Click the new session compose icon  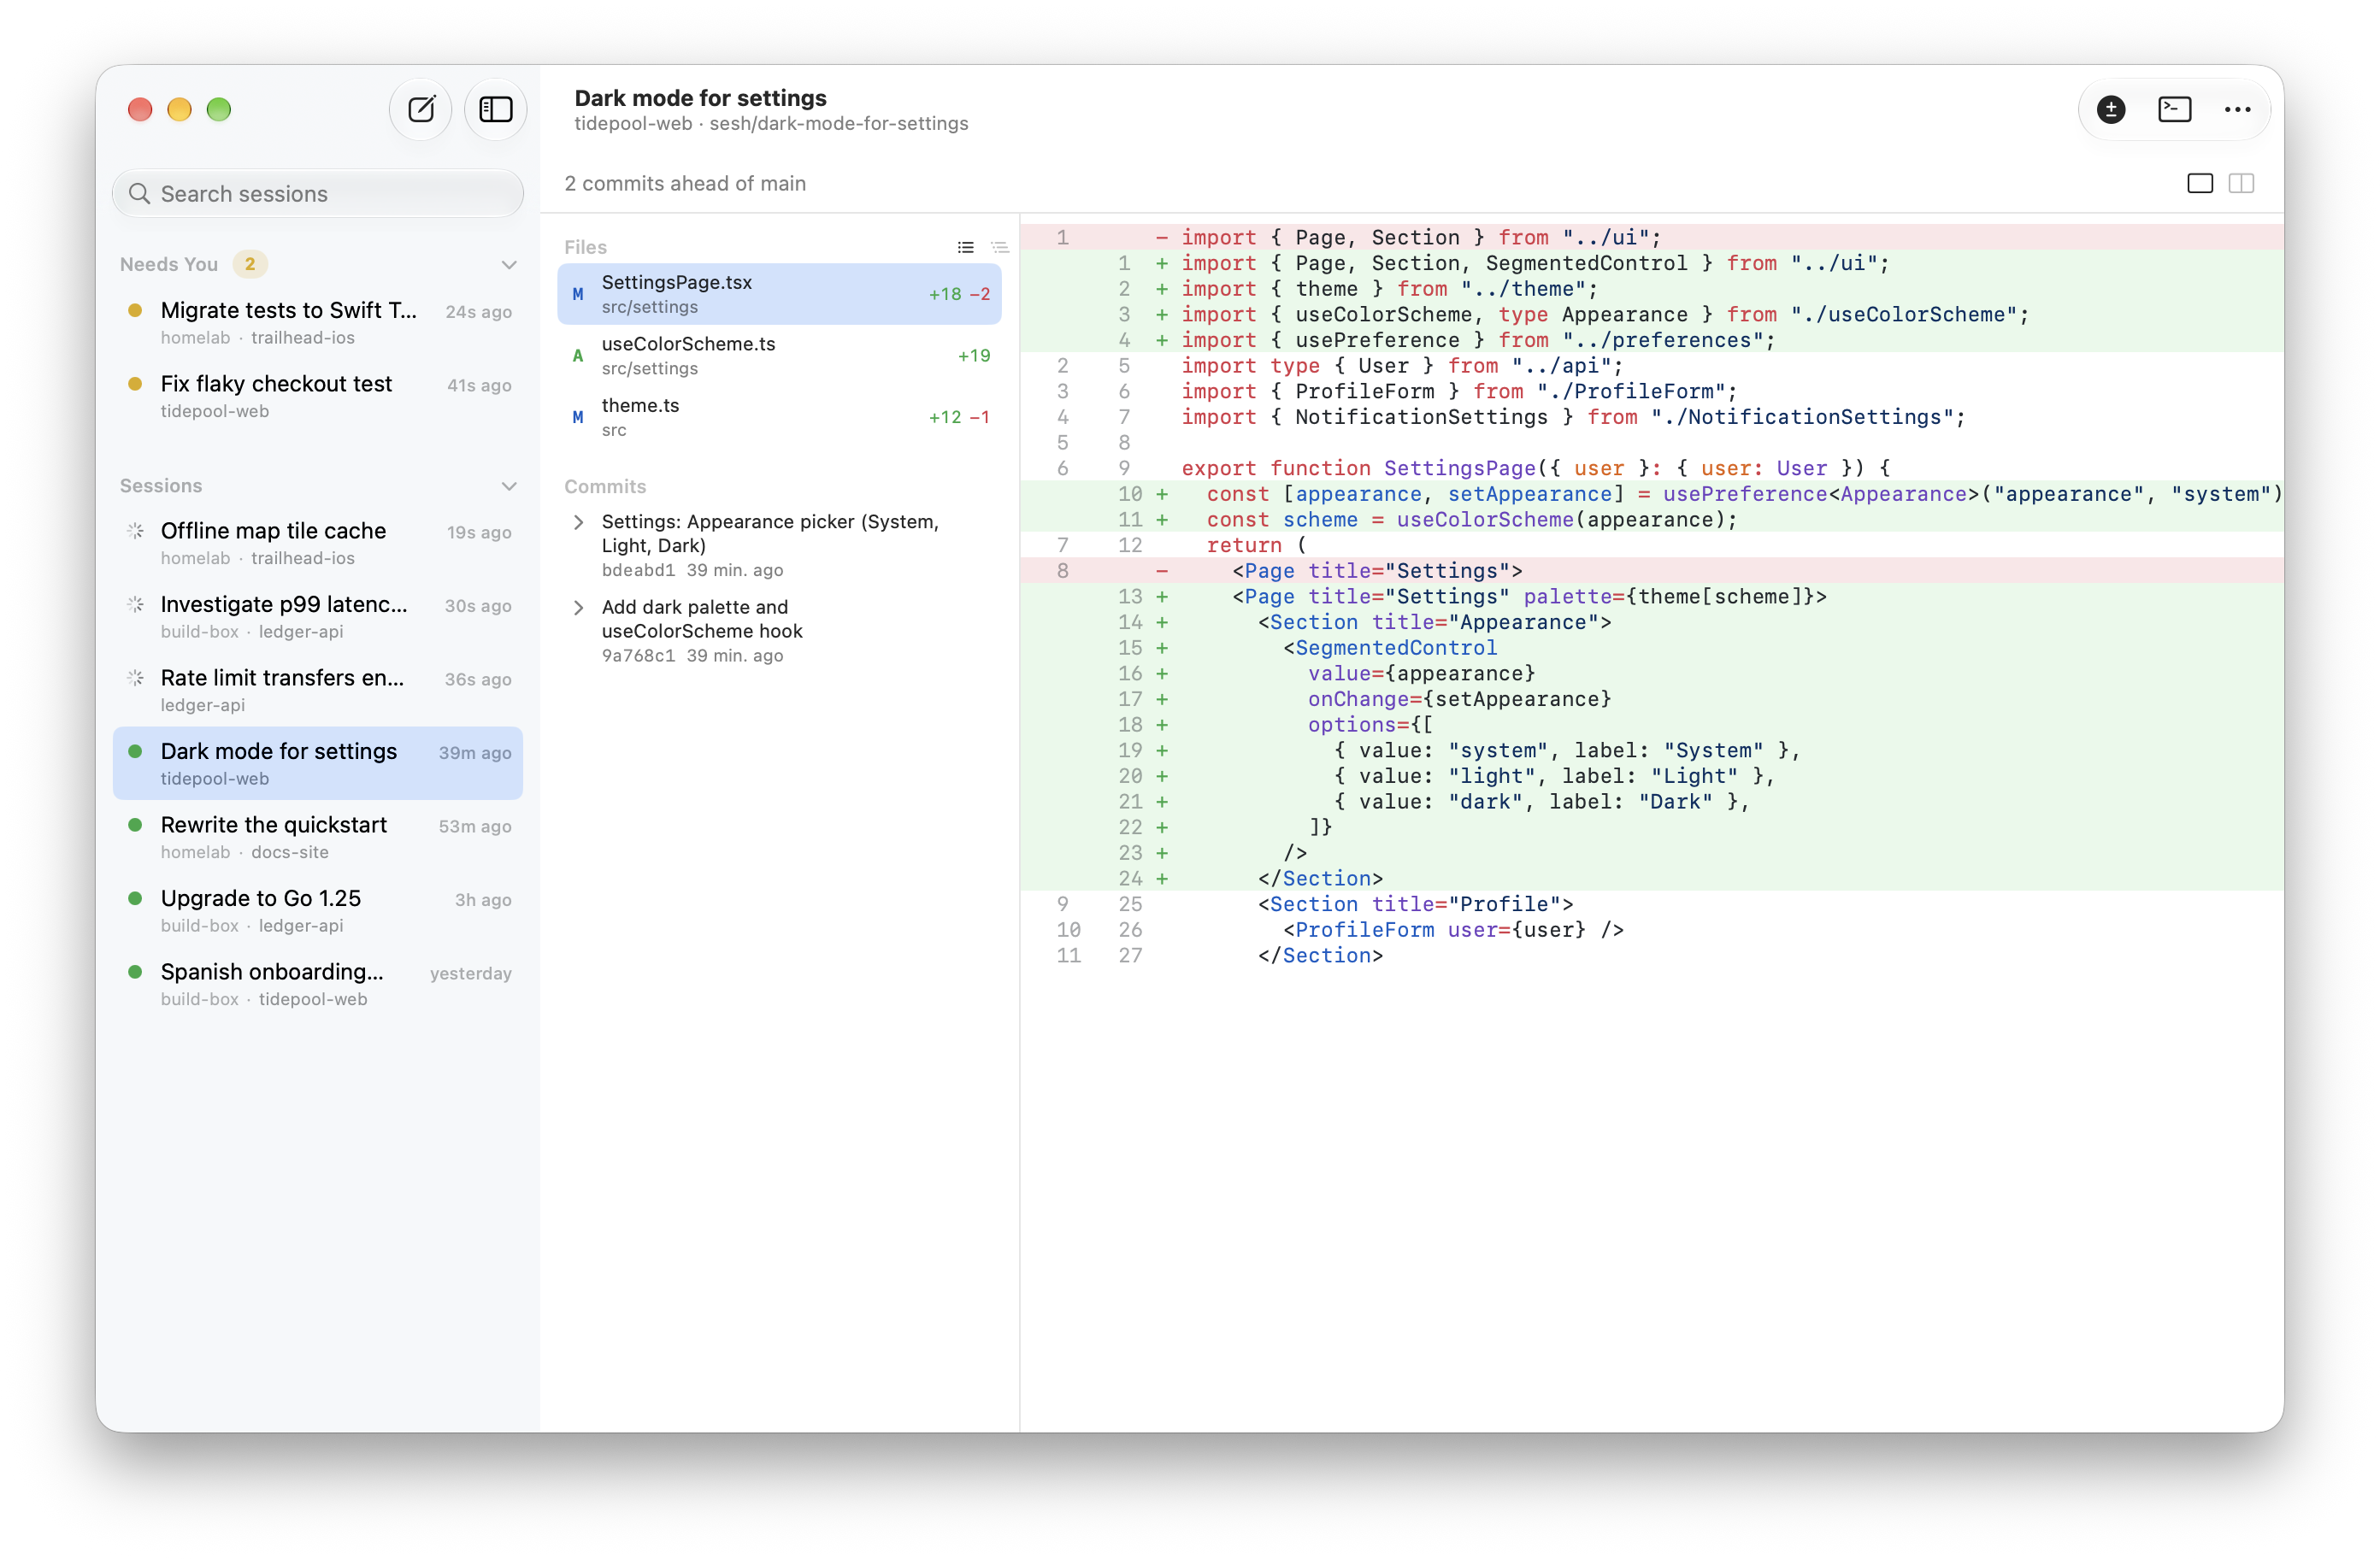click(421, 109)
